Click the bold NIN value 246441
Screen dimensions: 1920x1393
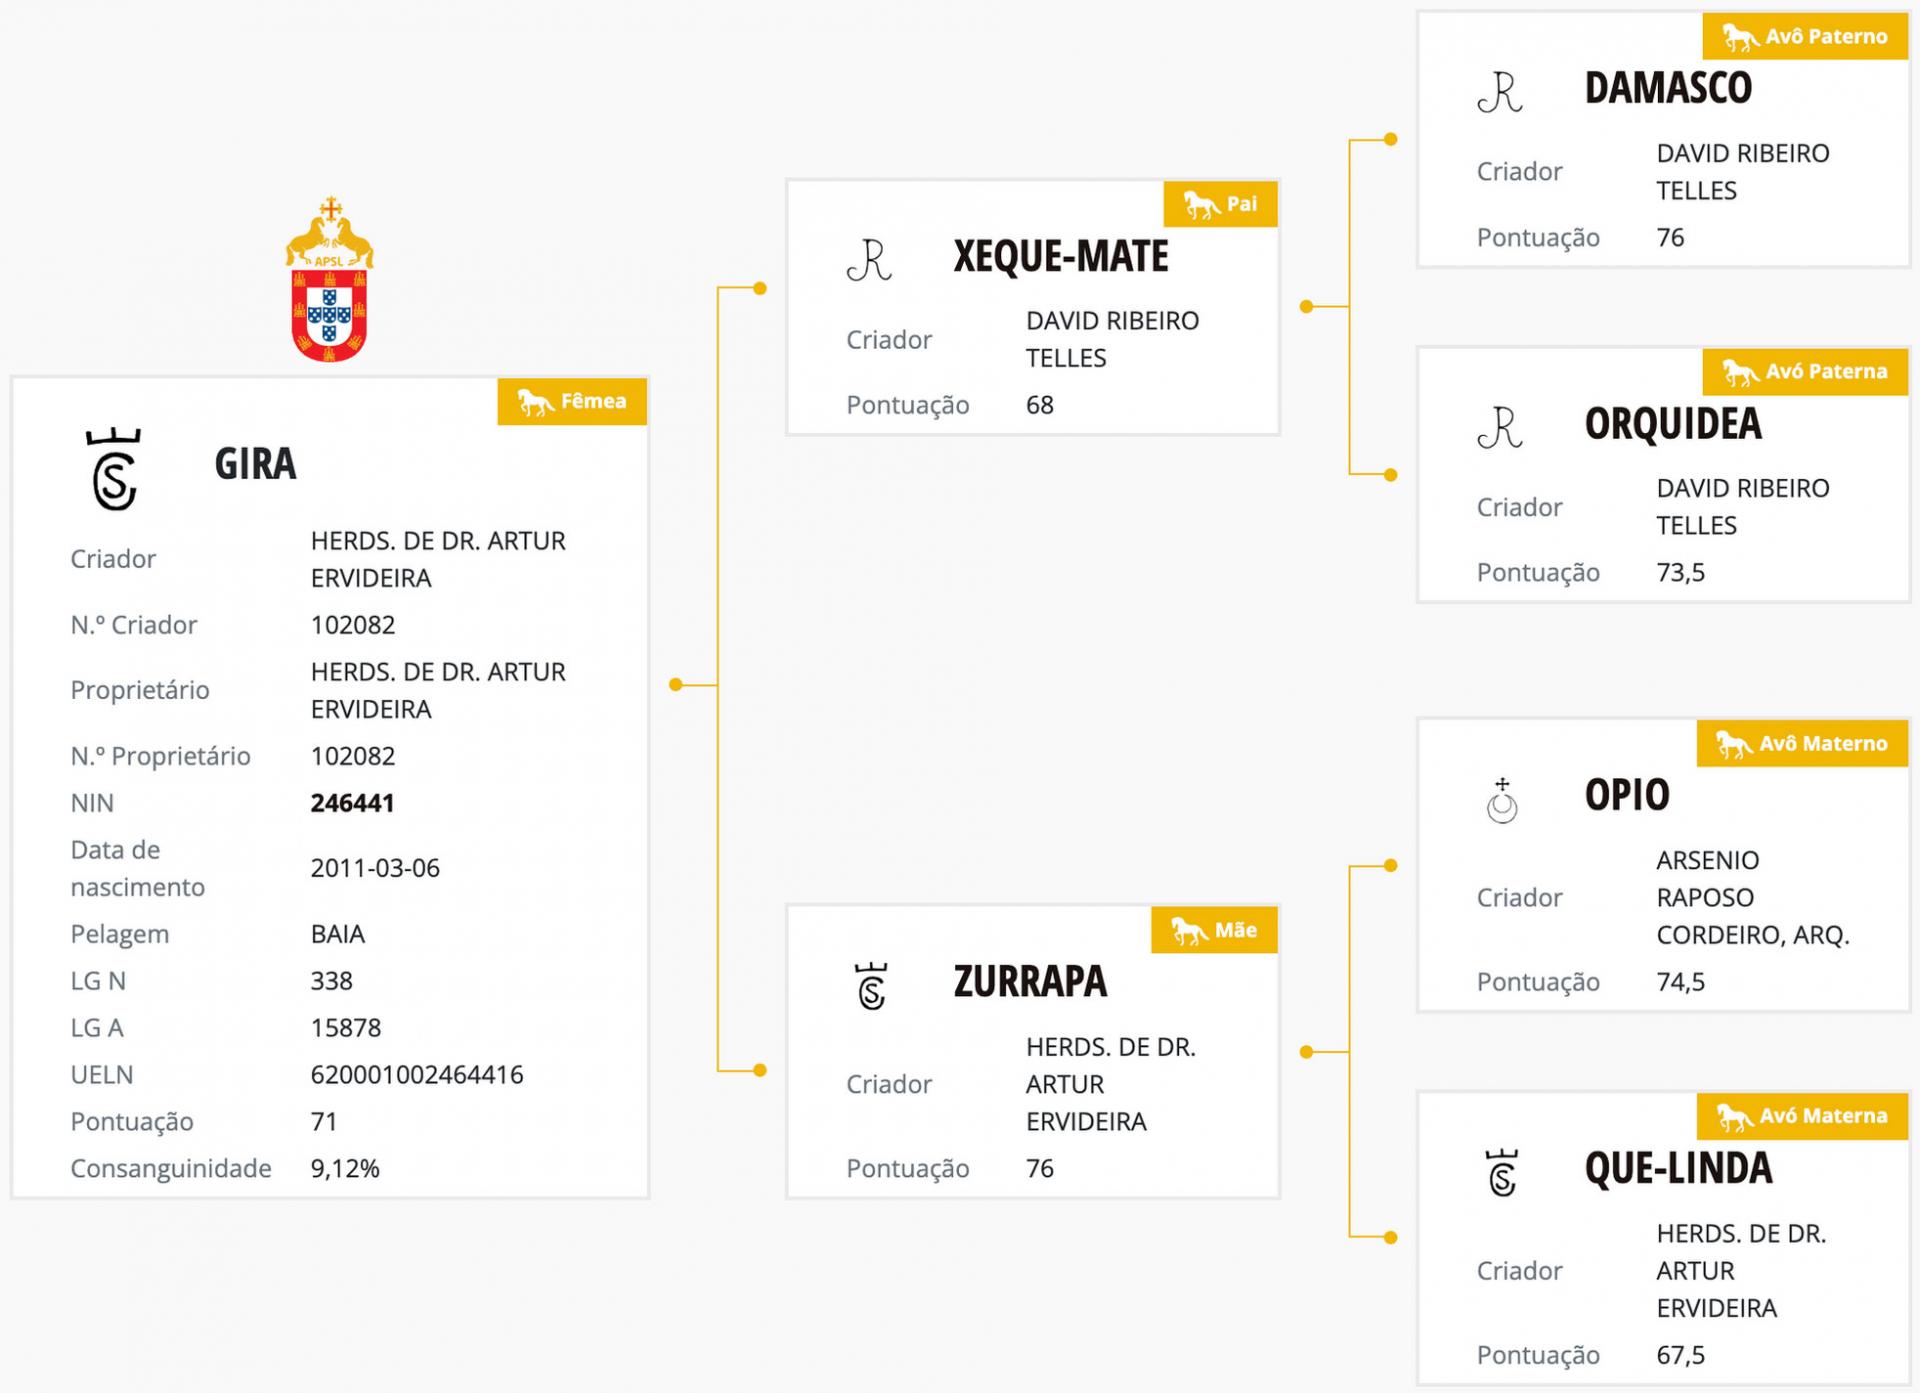coord(352,803)
